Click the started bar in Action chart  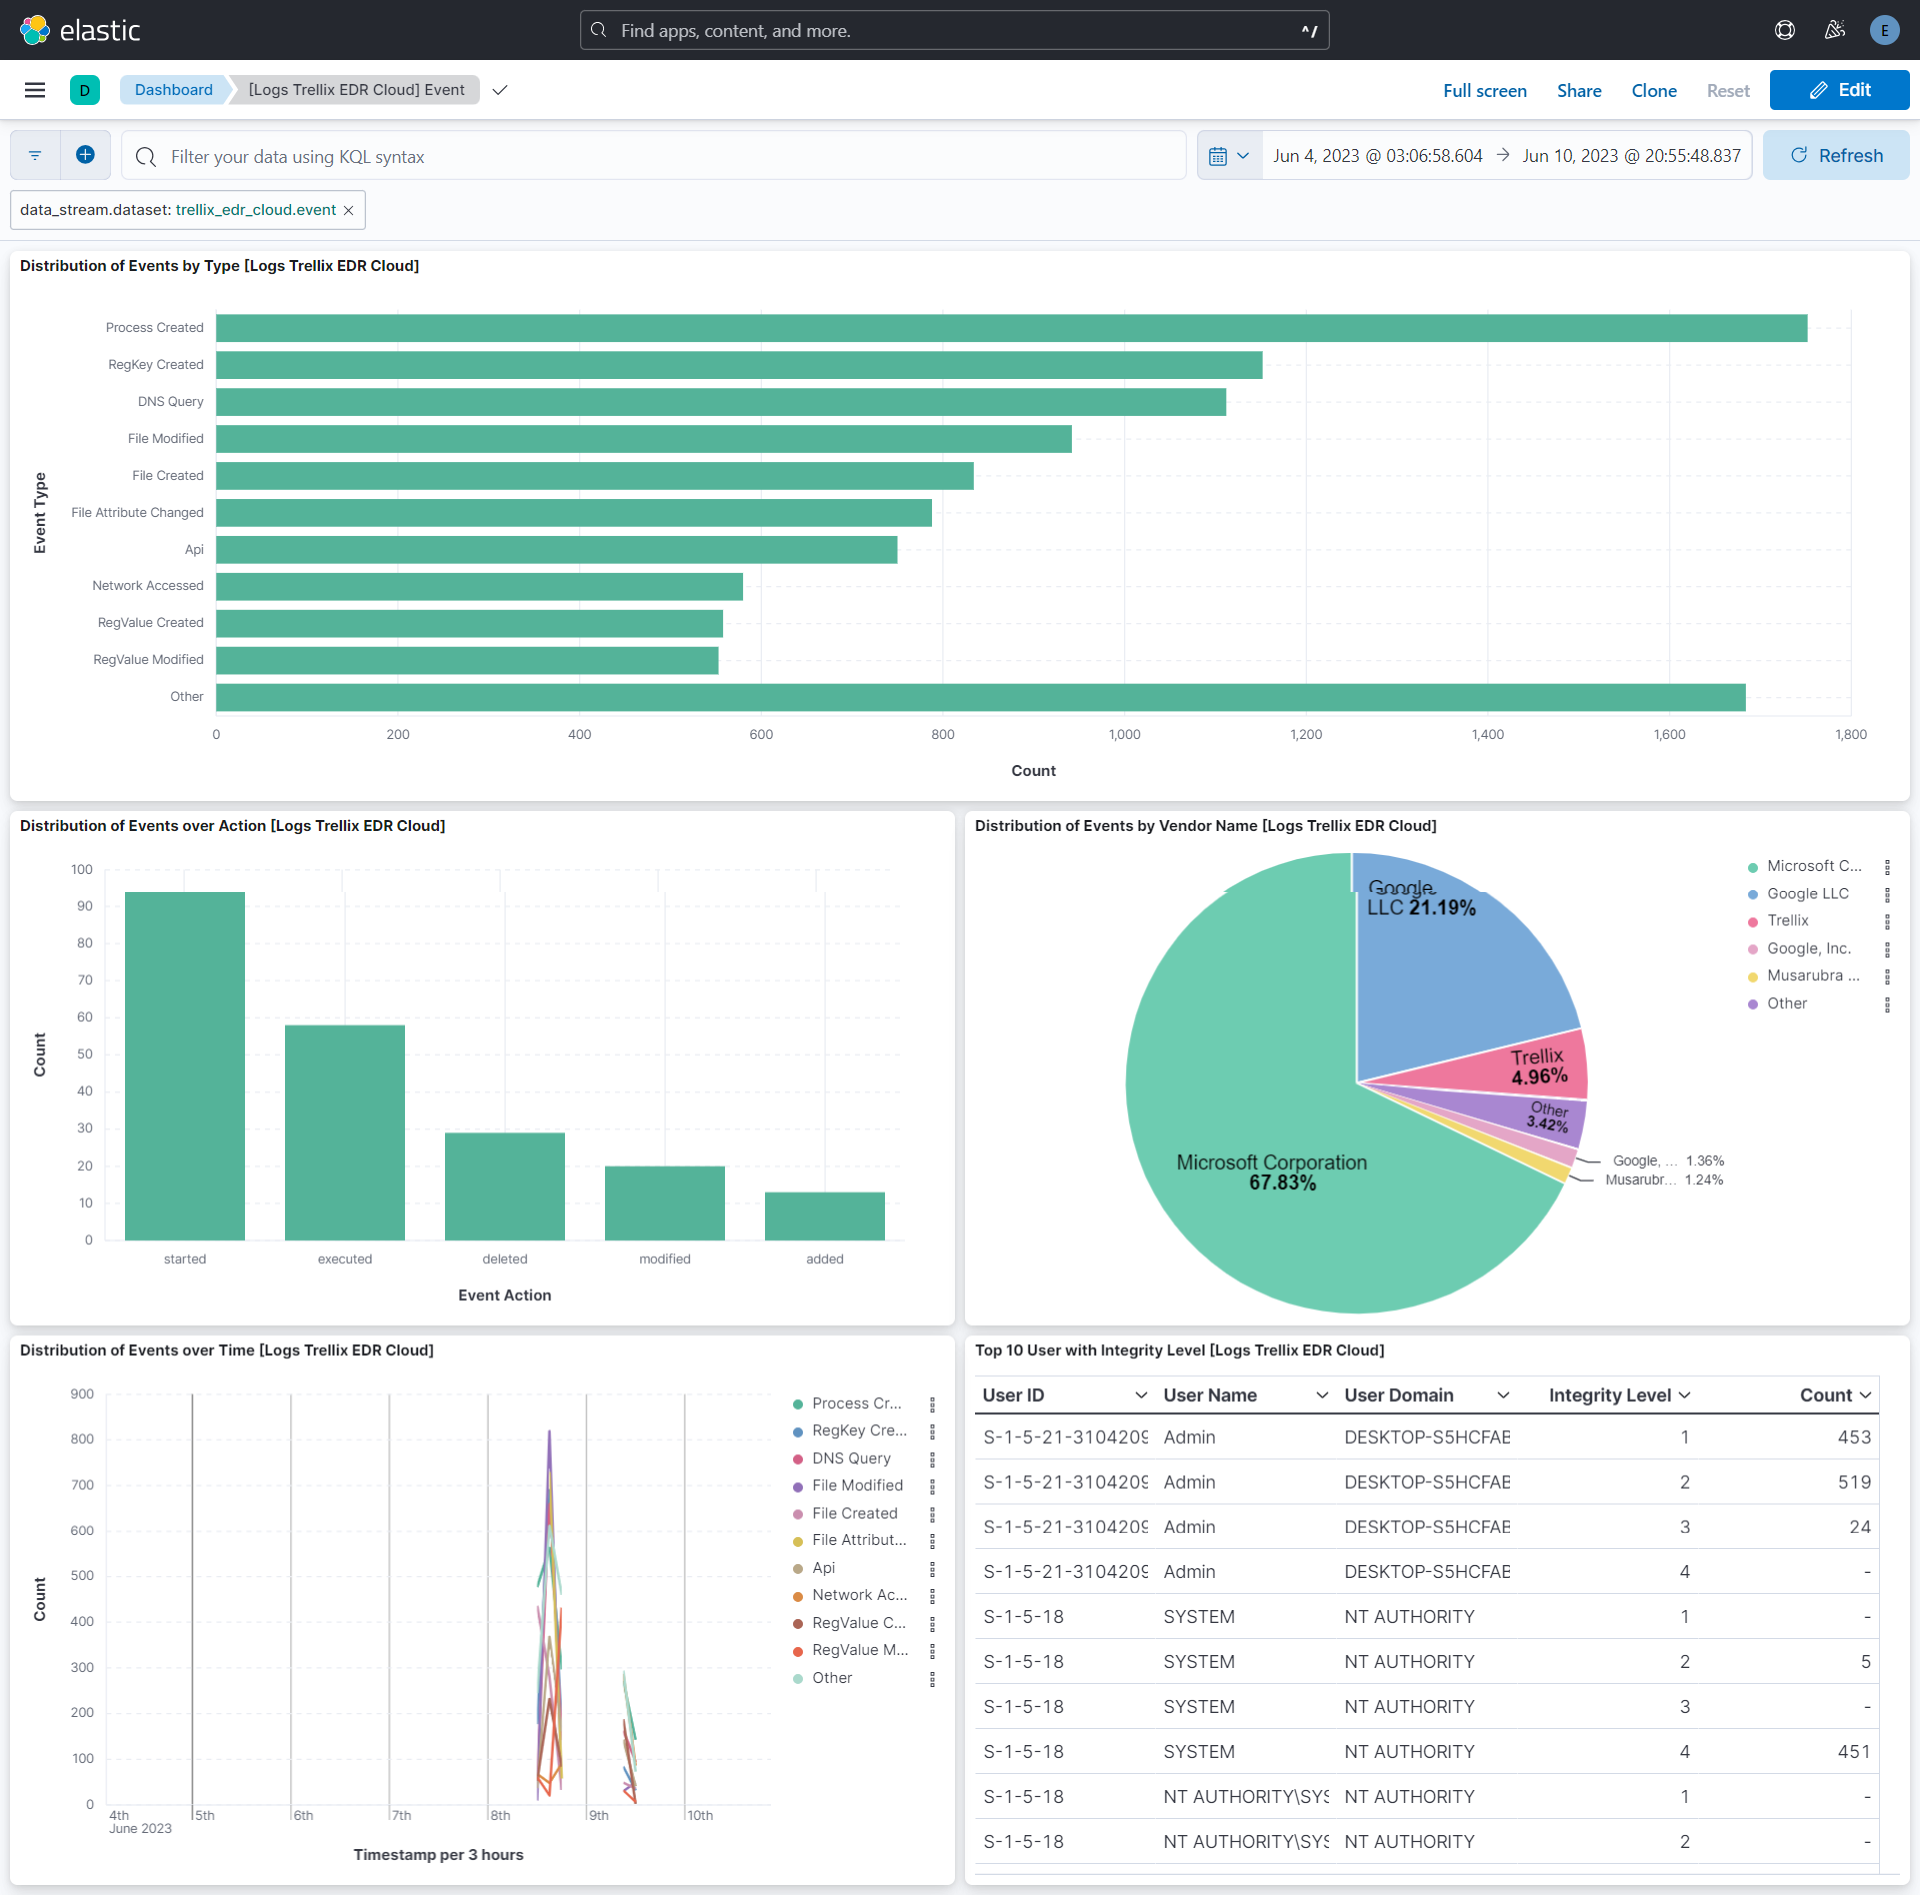pos(185,1066)
